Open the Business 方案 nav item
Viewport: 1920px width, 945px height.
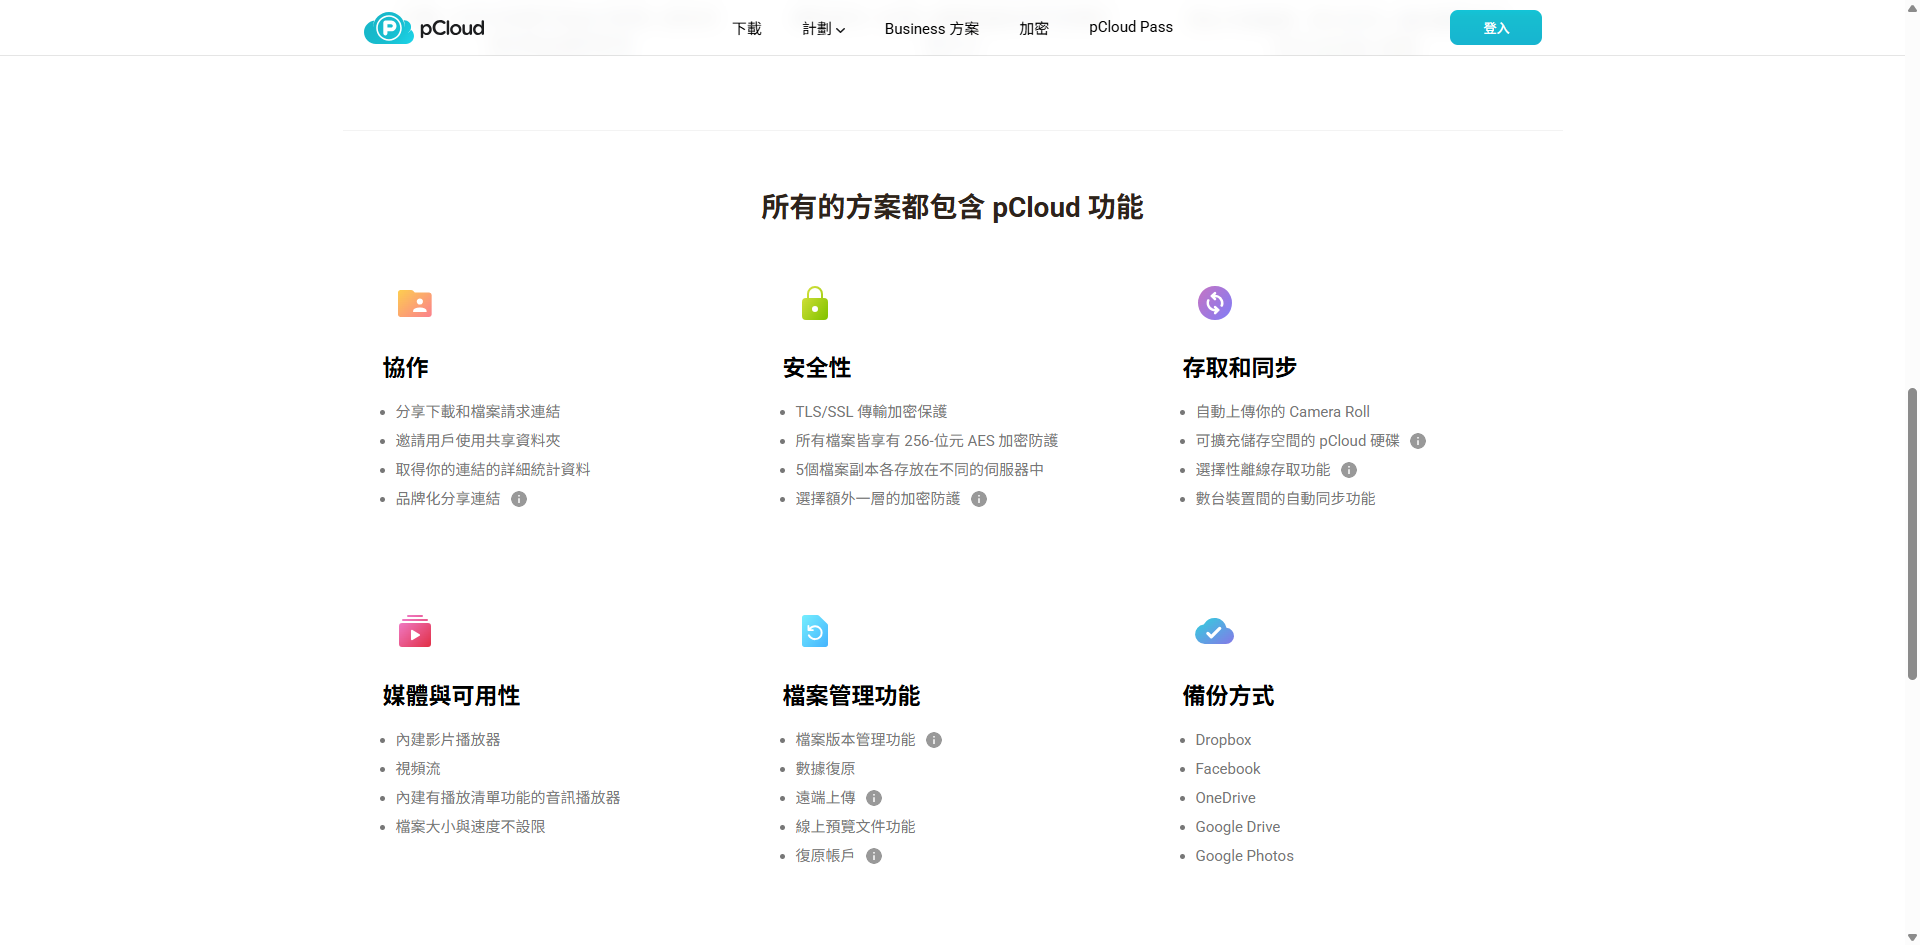[932, 28]
